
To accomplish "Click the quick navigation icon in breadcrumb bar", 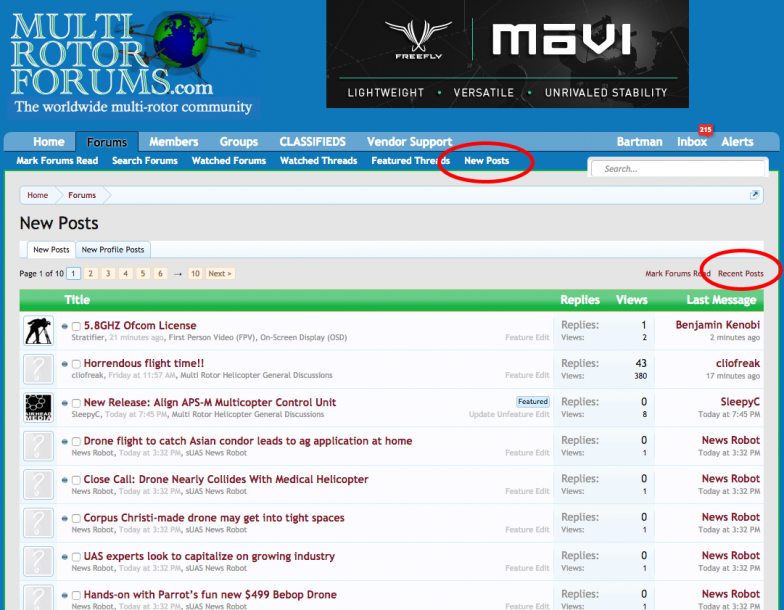I will coord(755,196).
